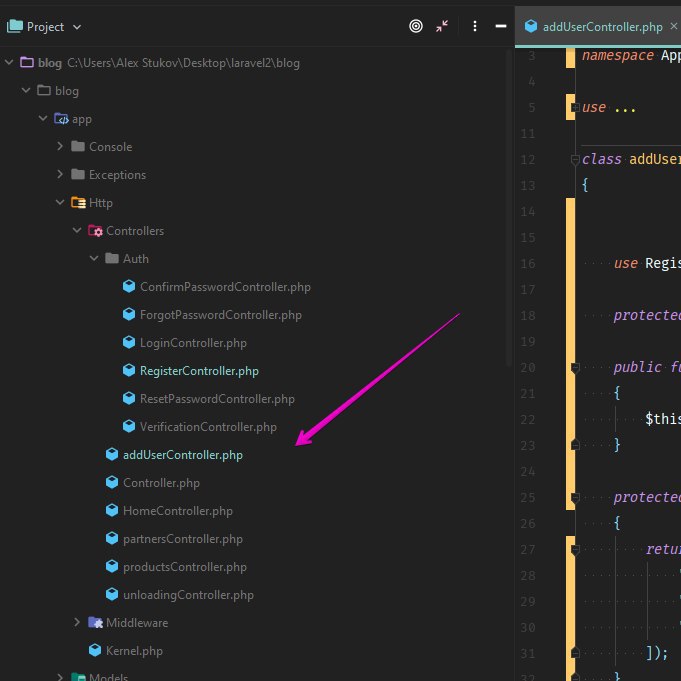Click the class keyword on line 12
Viewport: 681px width, 681px height.
(x=602, y=159)
